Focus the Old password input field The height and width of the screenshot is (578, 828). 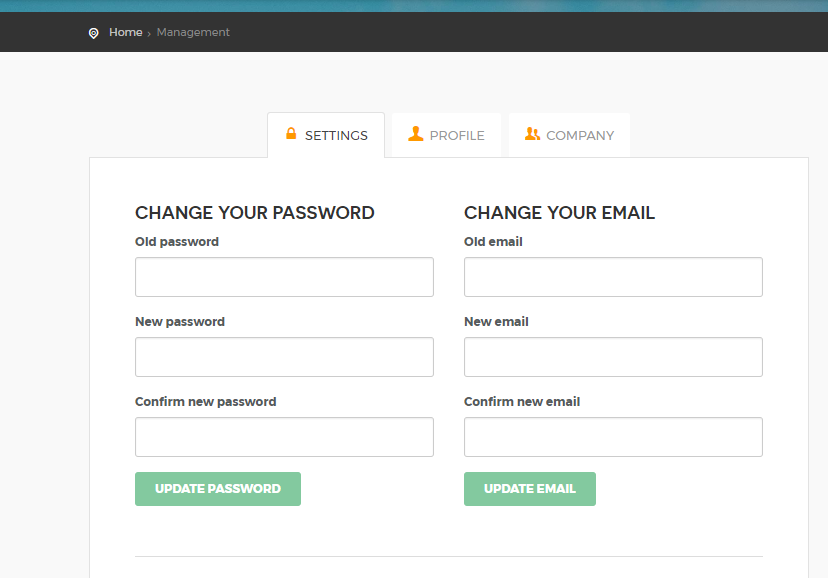click(x=284, y=277)
